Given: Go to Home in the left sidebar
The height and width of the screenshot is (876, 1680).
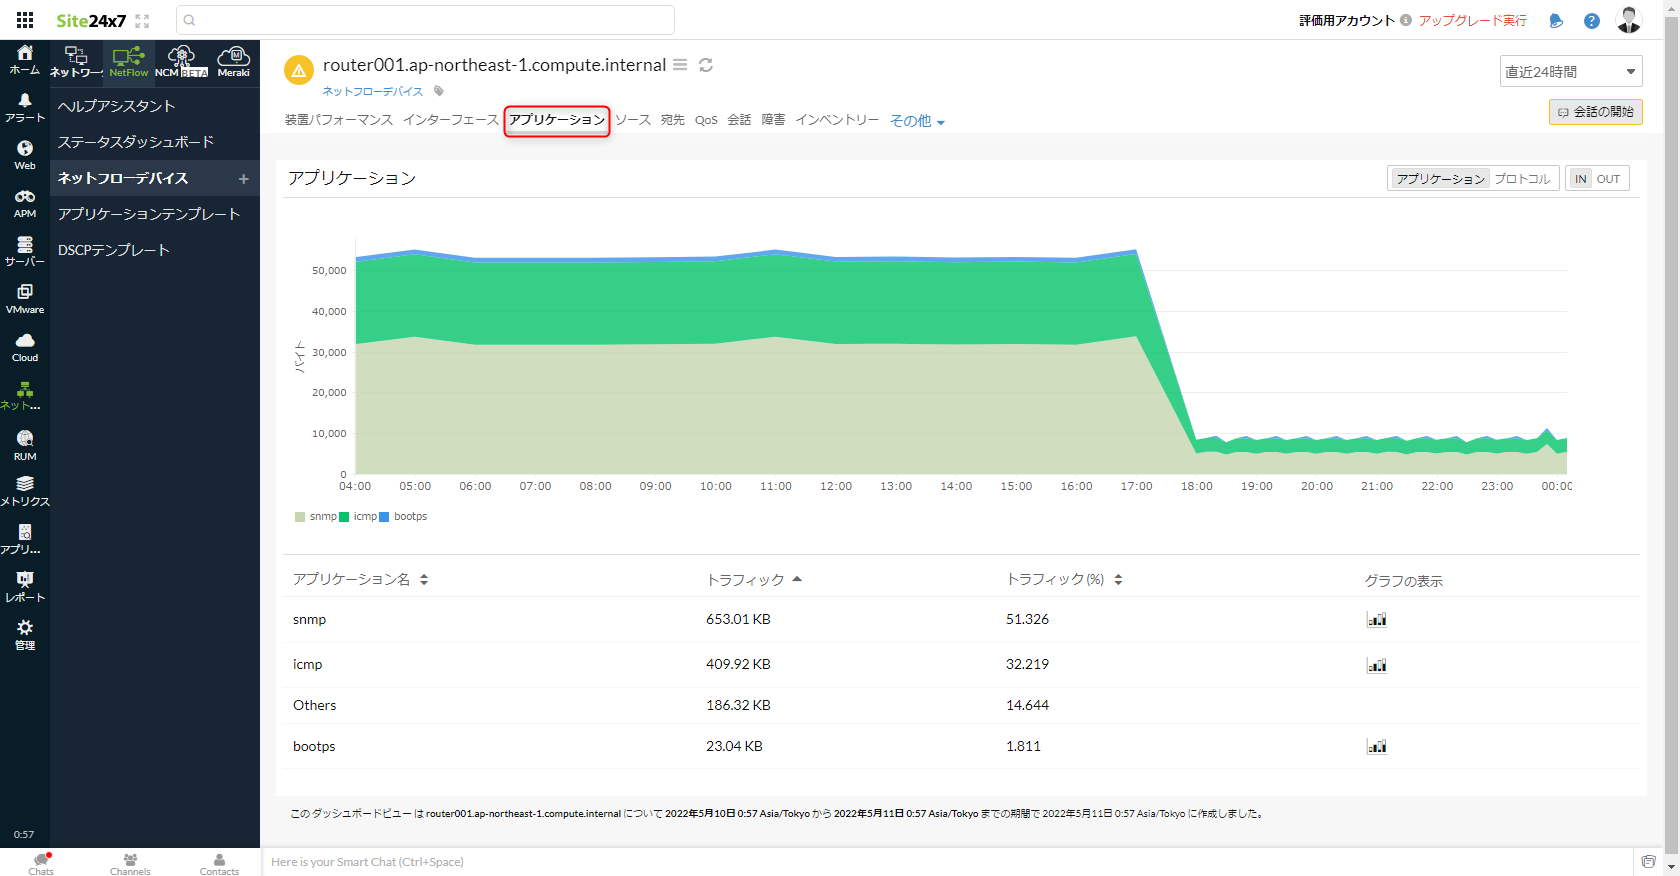Looking at the screenshot, I should (x=25, y=60).
